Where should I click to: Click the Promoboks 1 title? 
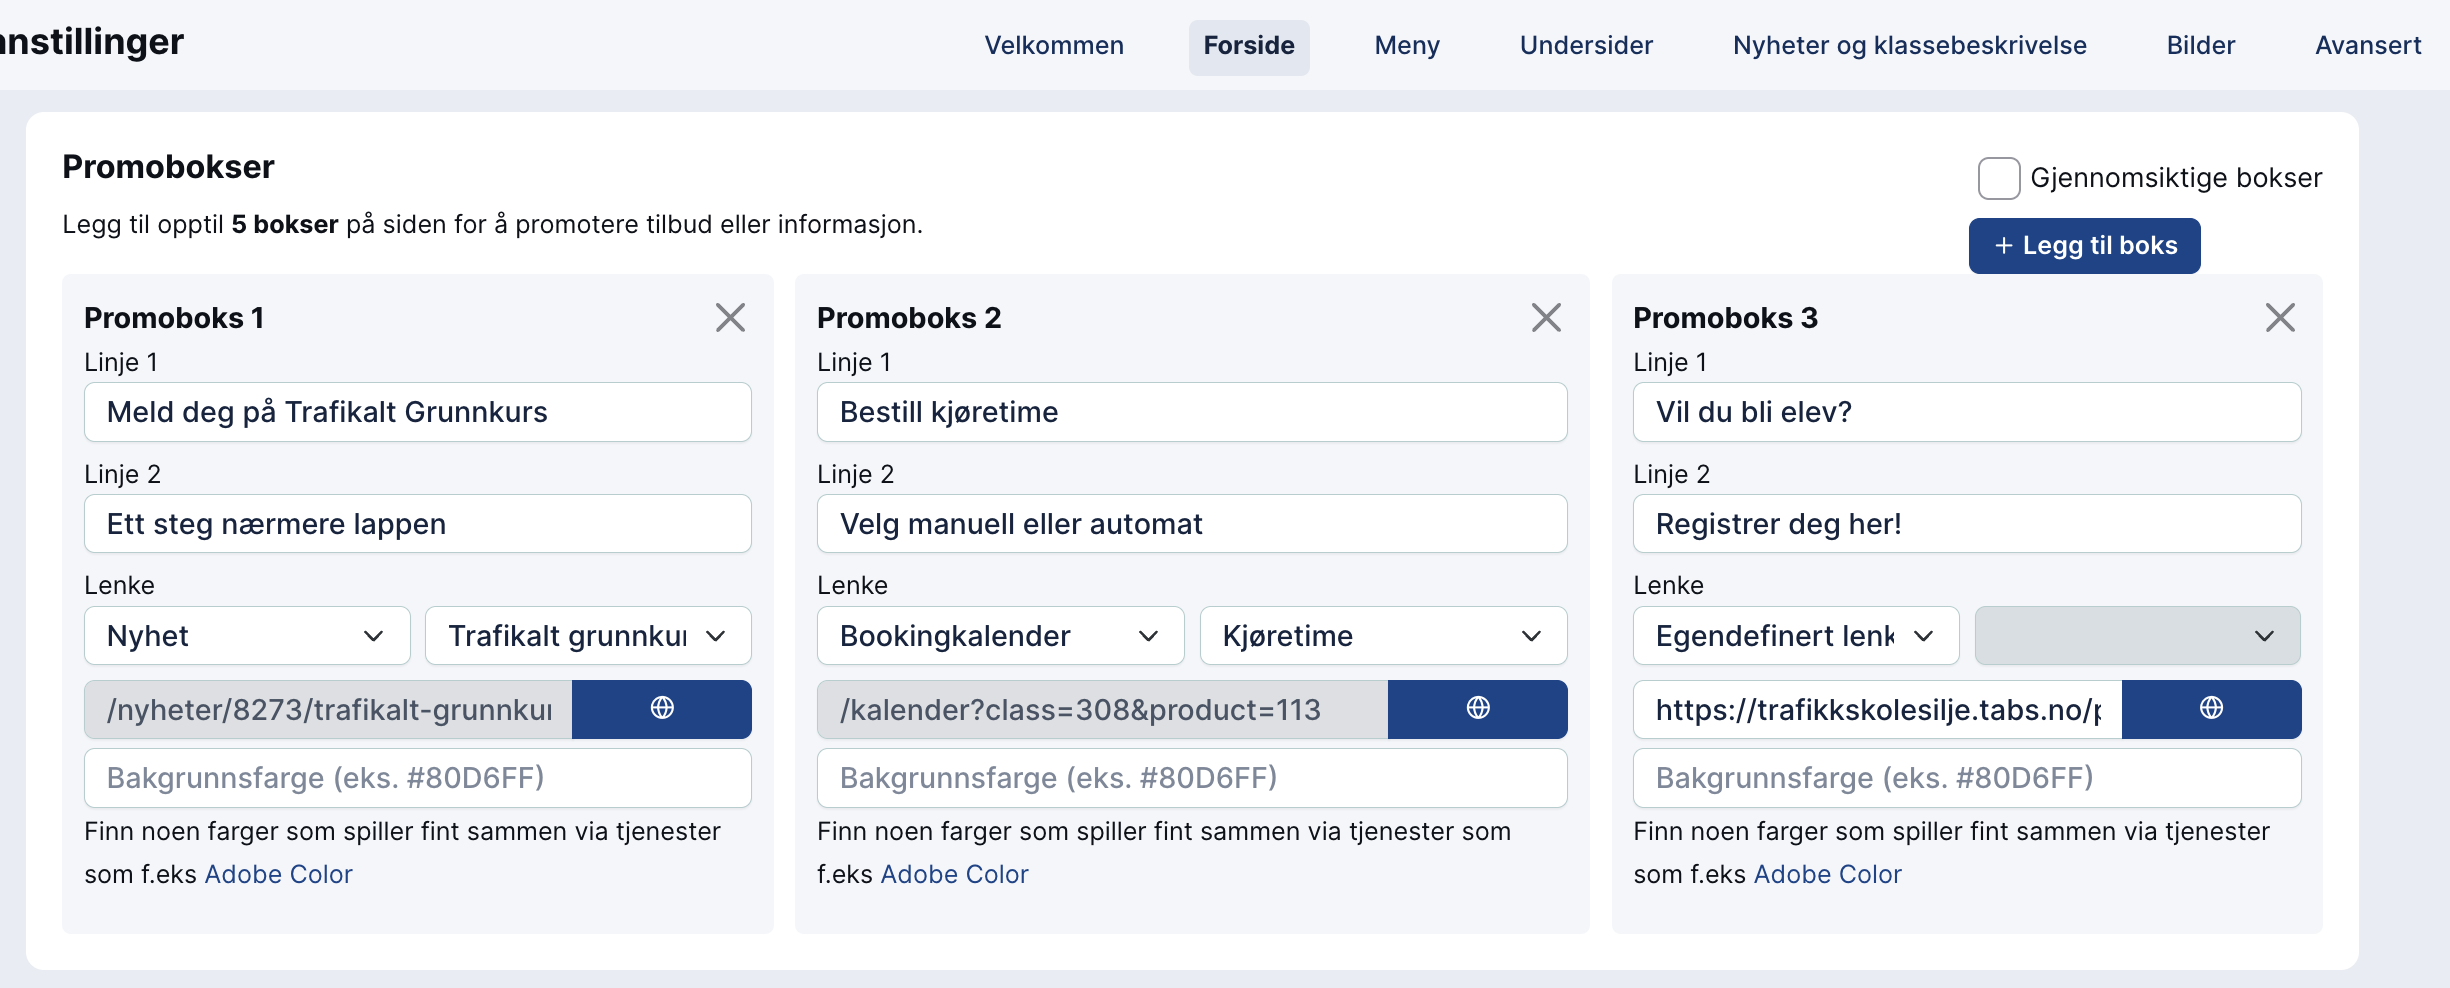coord(174,318)
